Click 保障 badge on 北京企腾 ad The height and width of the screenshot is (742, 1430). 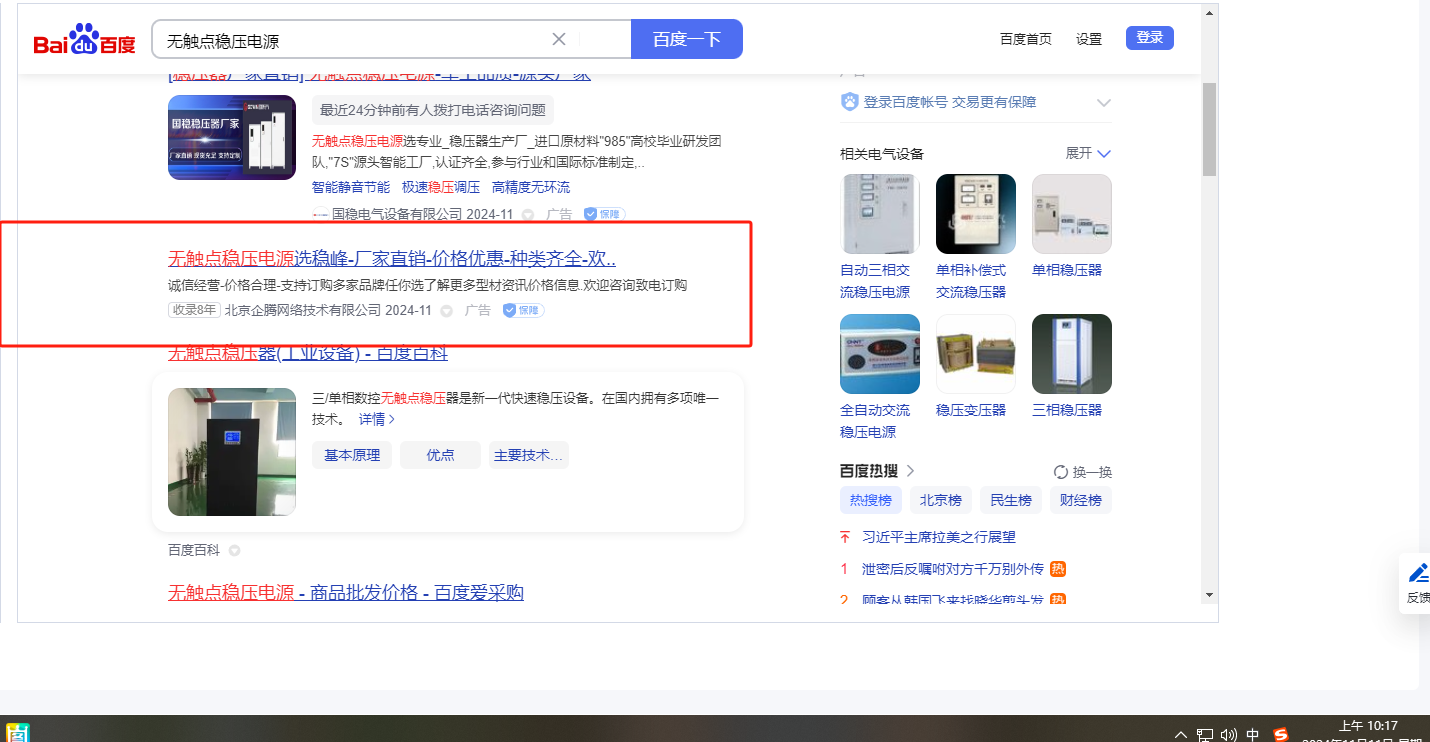coord(523,310)
